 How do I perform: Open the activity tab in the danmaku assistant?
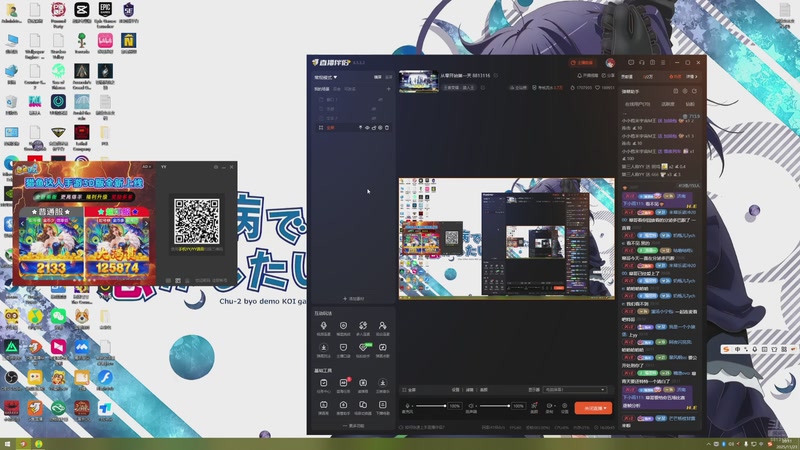tap(668, 104)
